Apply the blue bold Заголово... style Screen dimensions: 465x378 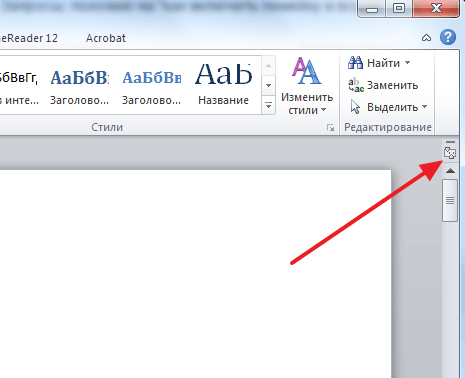click(79, 85)
